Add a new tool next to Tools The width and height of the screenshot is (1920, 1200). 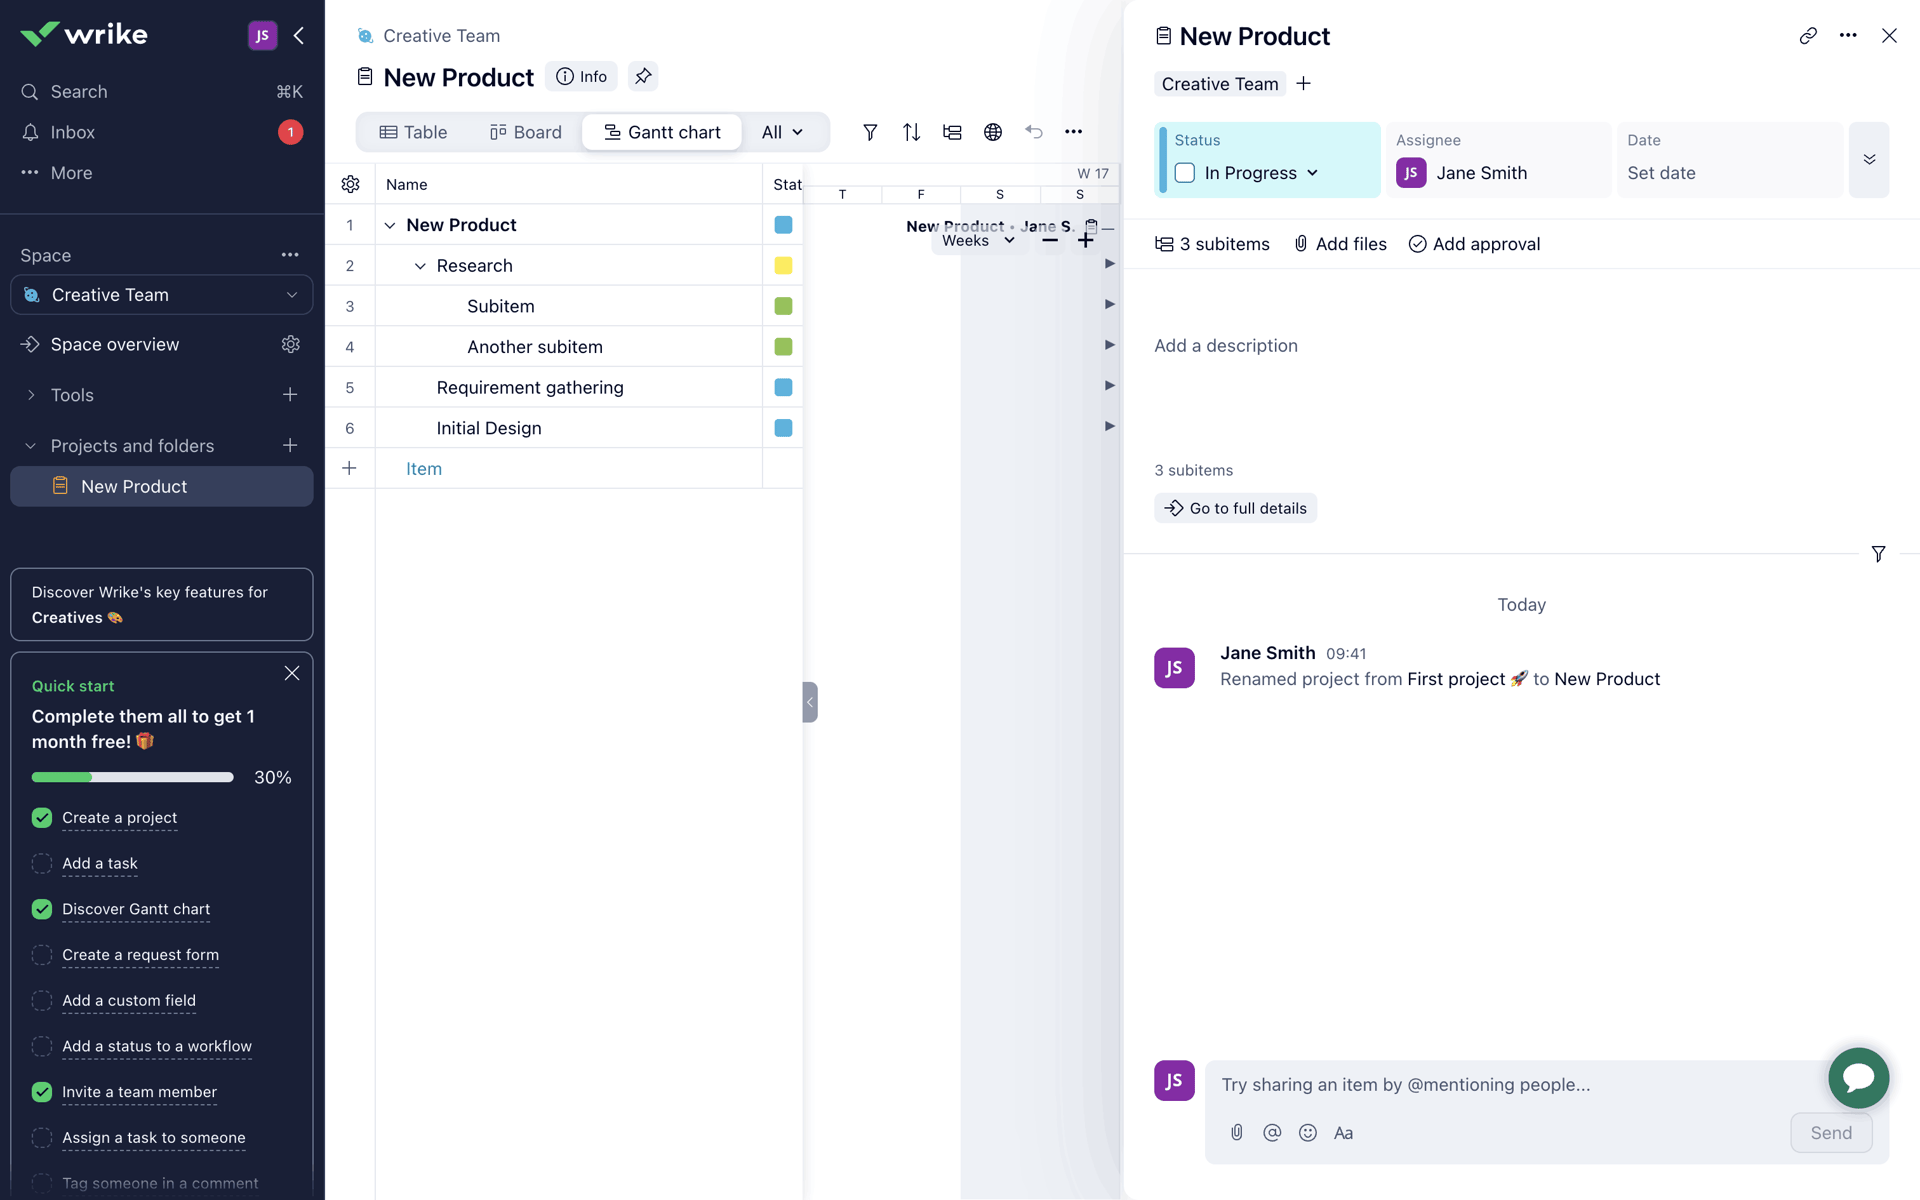(290, 395)
